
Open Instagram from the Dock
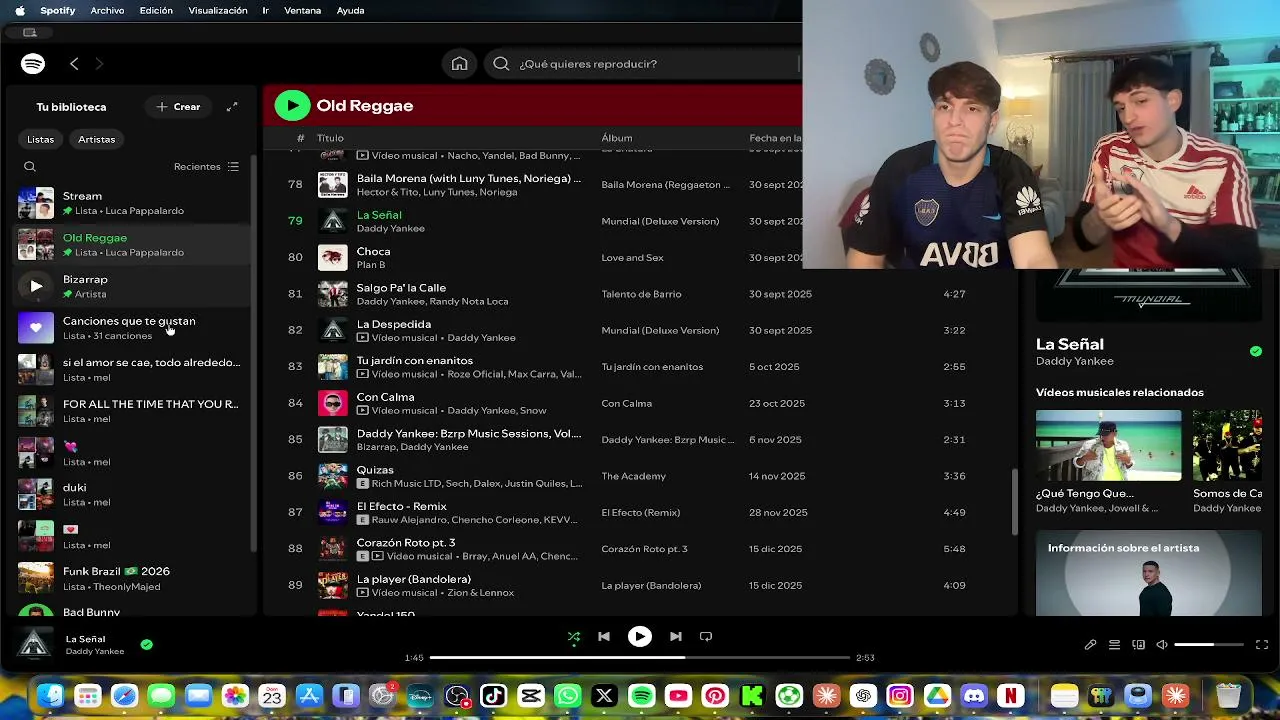(900, 695)
